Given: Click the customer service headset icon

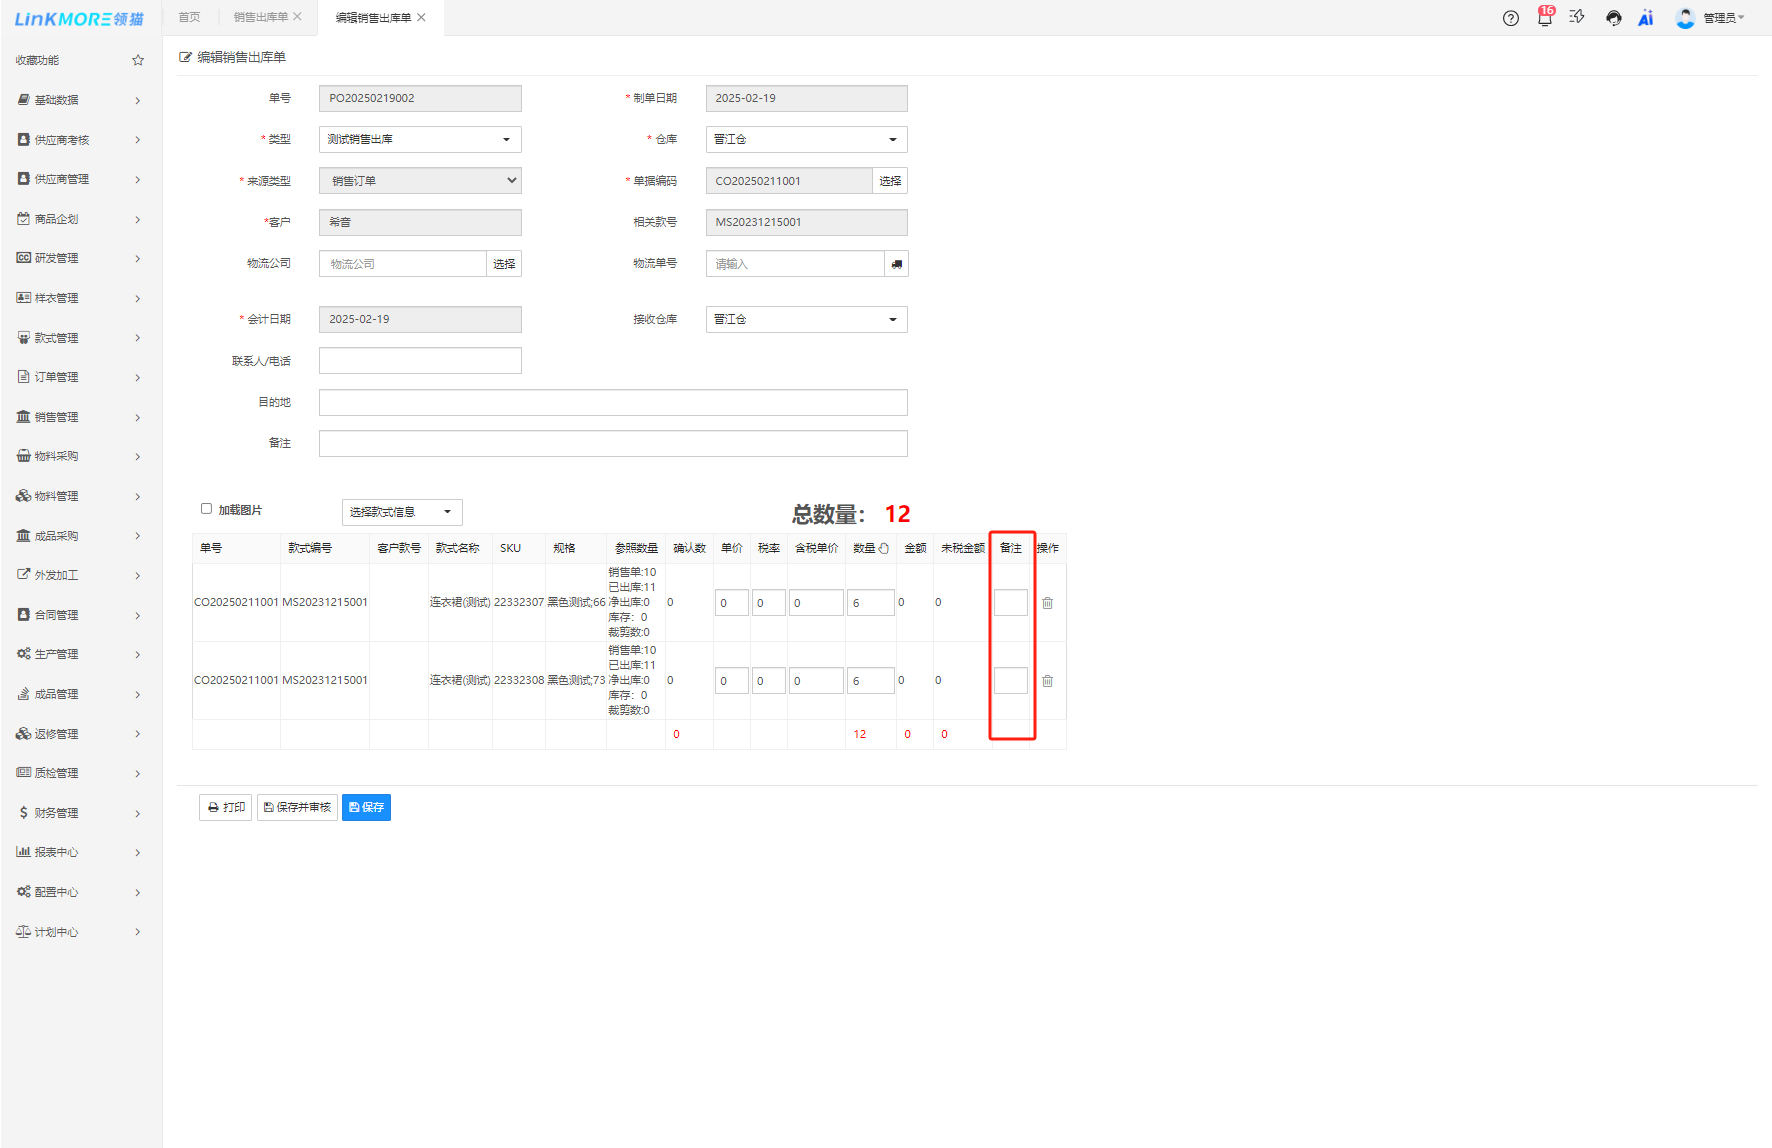Looking at the screenshot, I should pos(1613,18).
